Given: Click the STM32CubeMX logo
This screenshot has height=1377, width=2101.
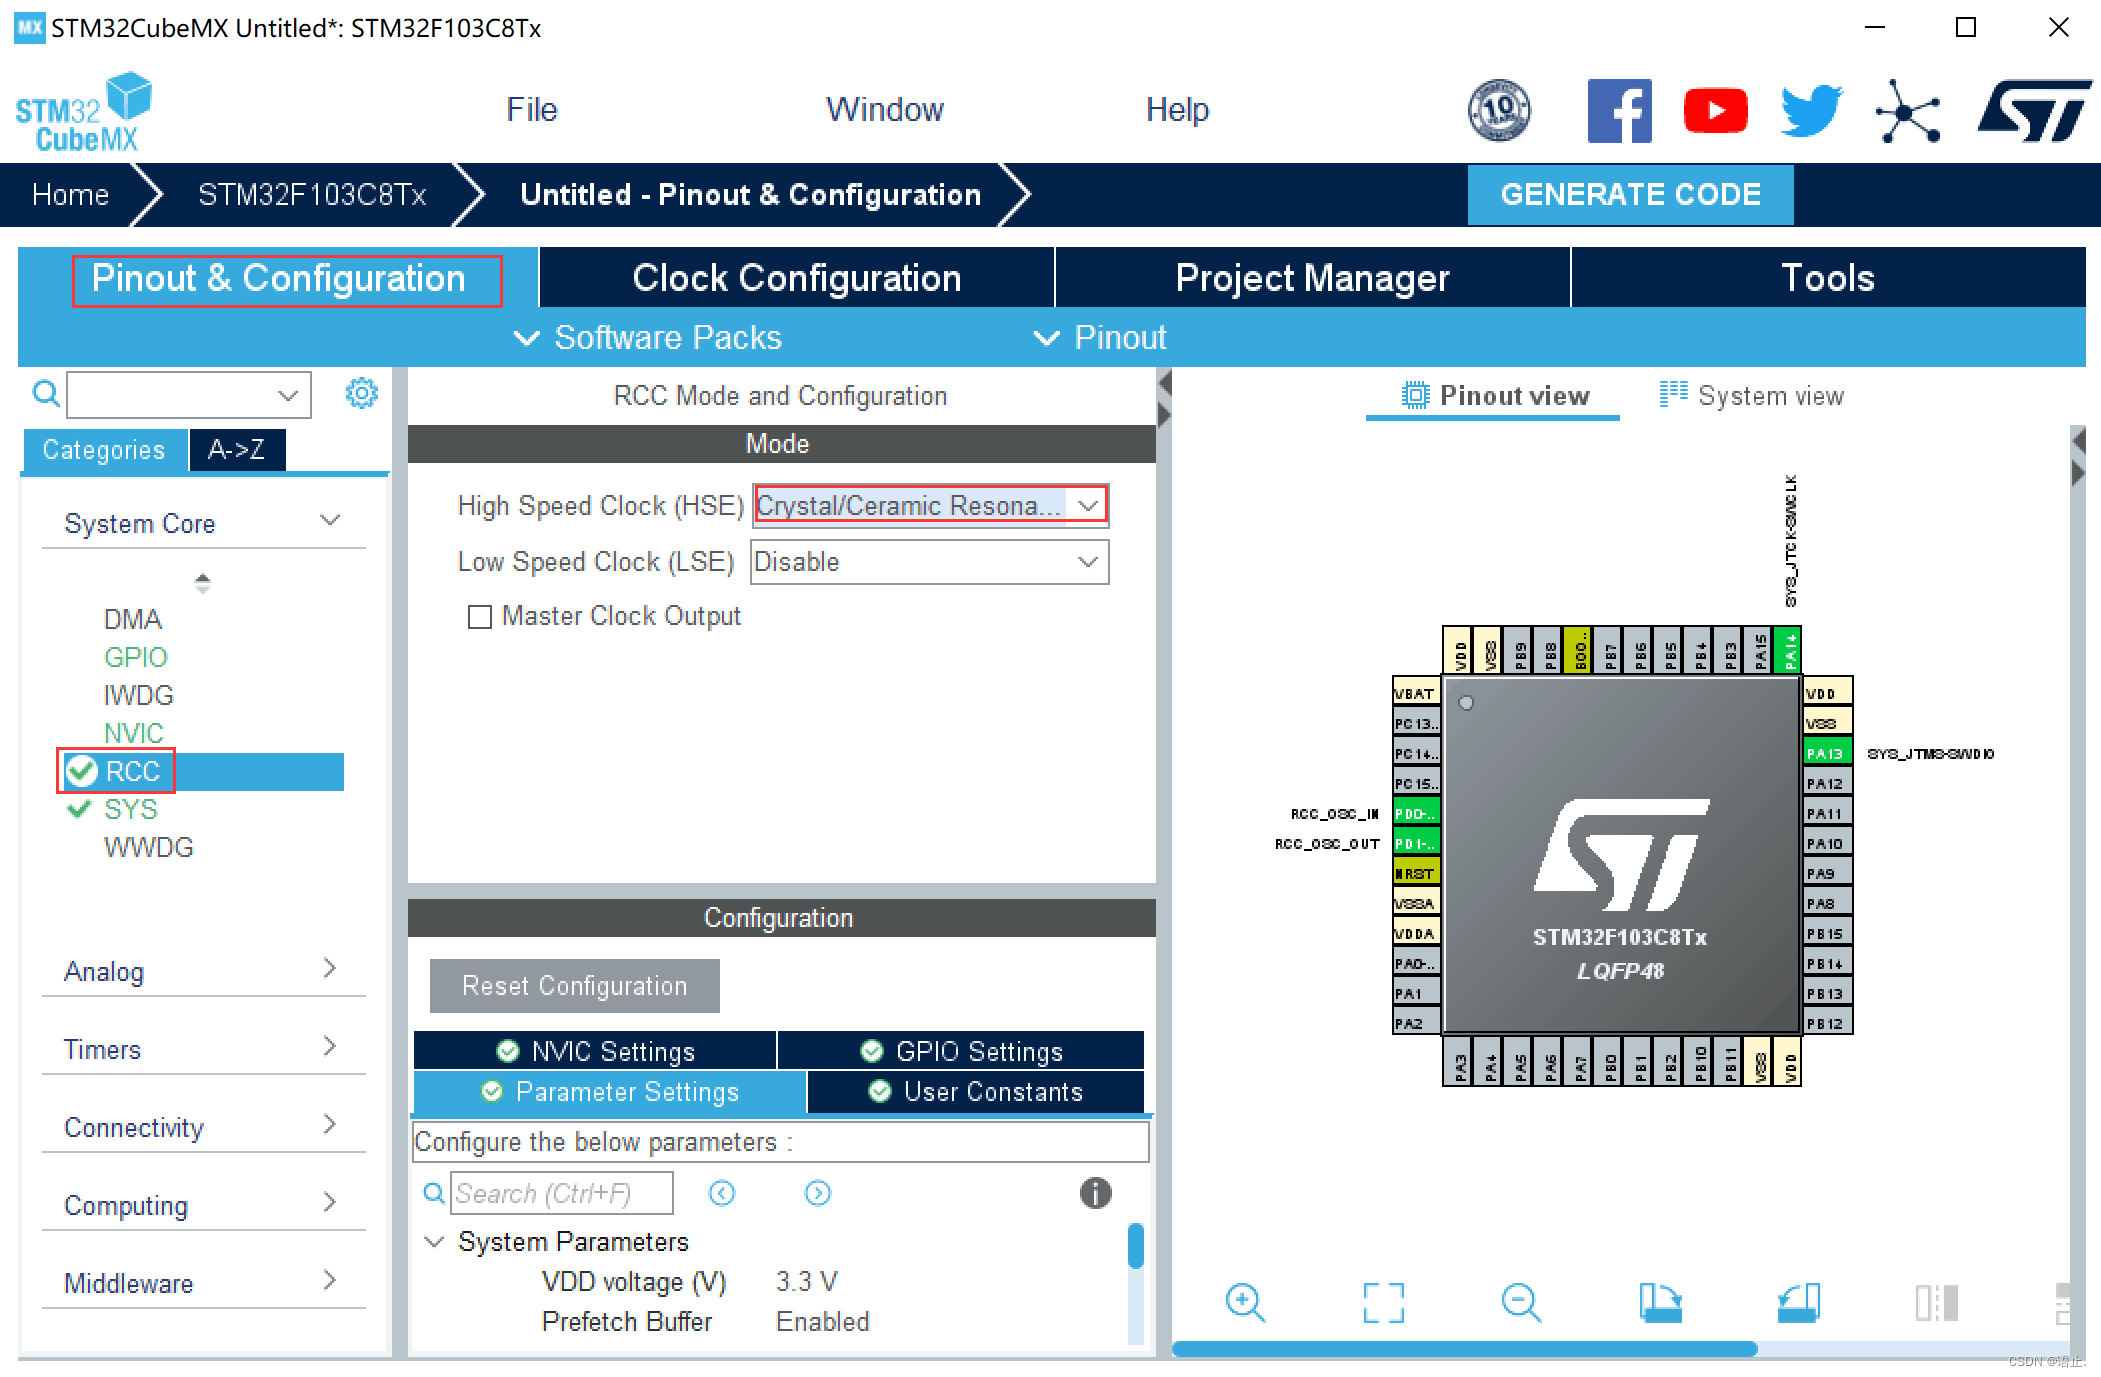Looking at the screenshot, I should click(x=84, y=112).
